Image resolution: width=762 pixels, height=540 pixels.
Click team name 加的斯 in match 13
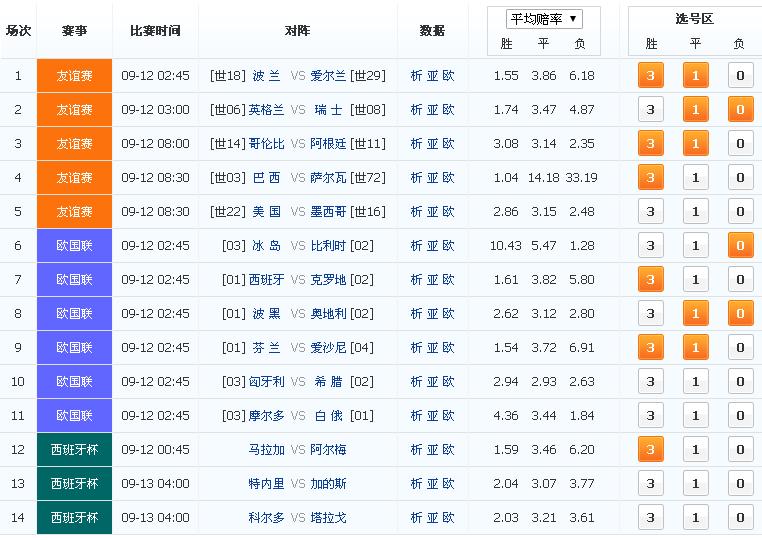328,484
